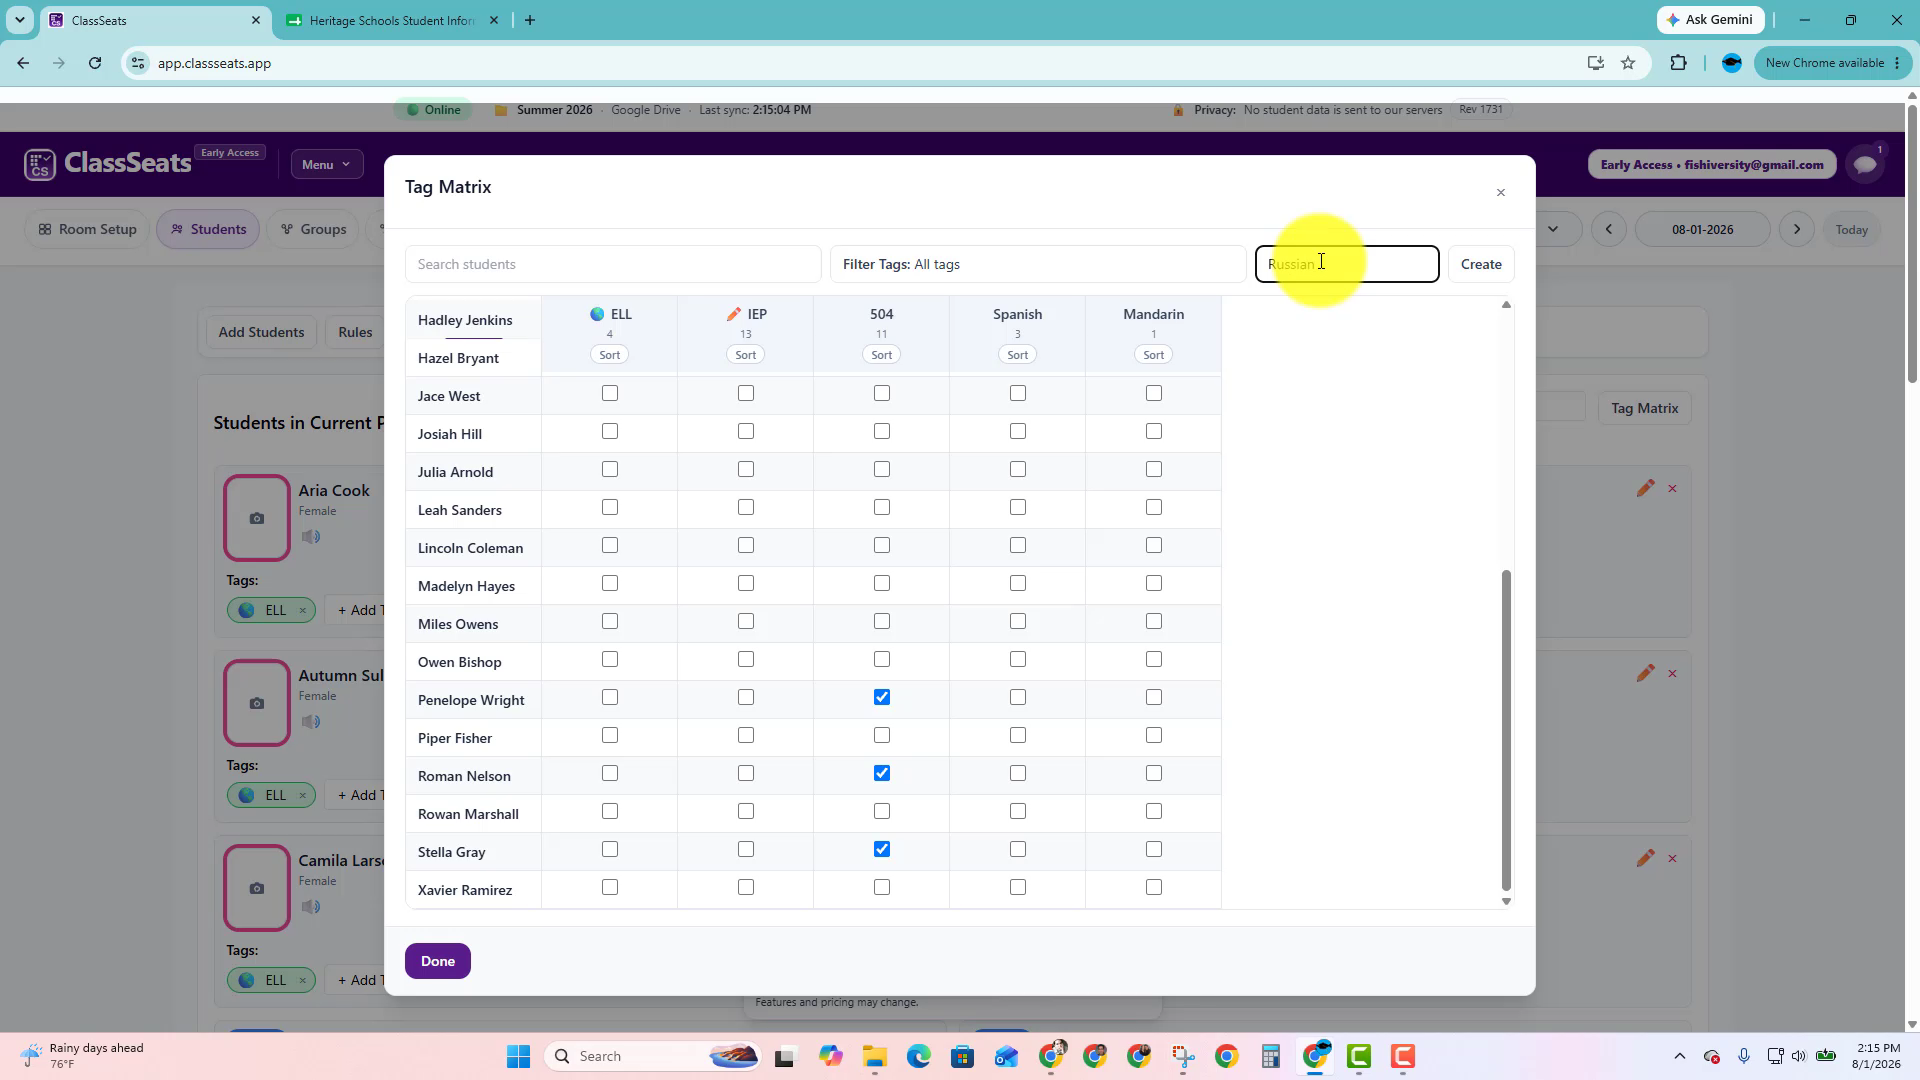Image resolution: width=1920 pixels, height=1080 pixels.
Task: Go to next date arrow
Action: tap(1797, 229)
